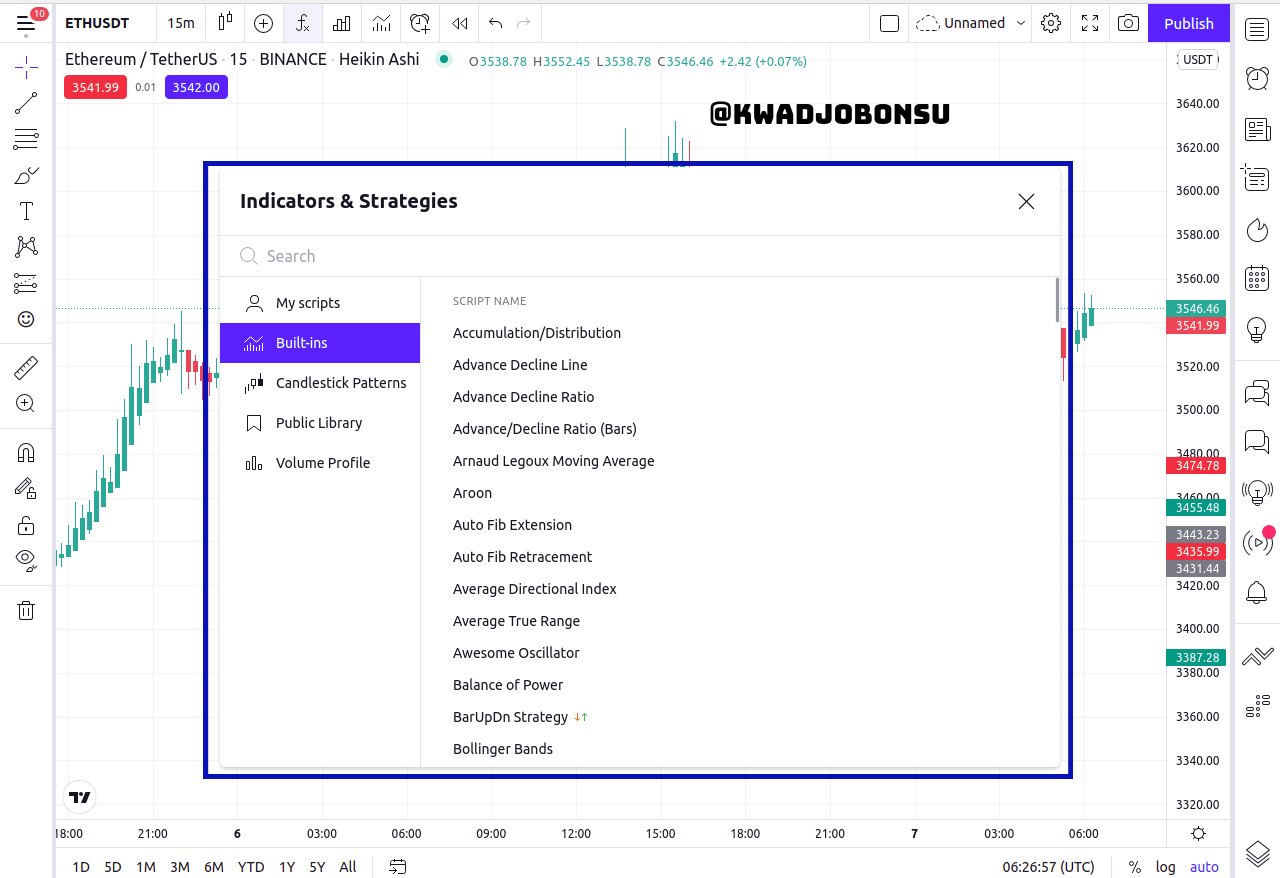The width and height of the screenshot is (1280, 878).
Task: Open the main hamburger menu
Action: 26,22
